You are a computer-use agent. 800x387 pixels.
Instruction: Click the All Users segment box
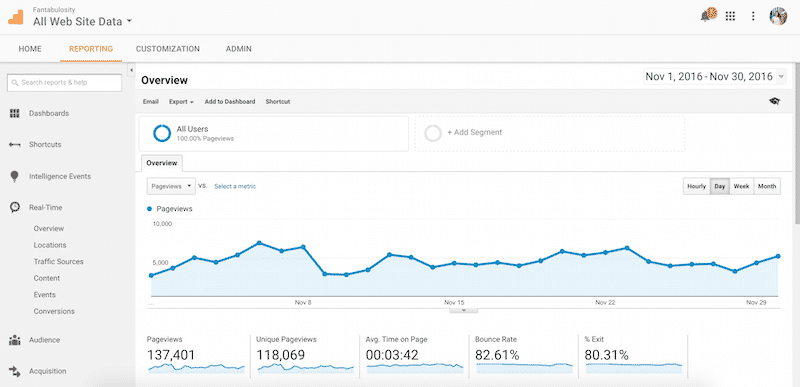[274, 134]
